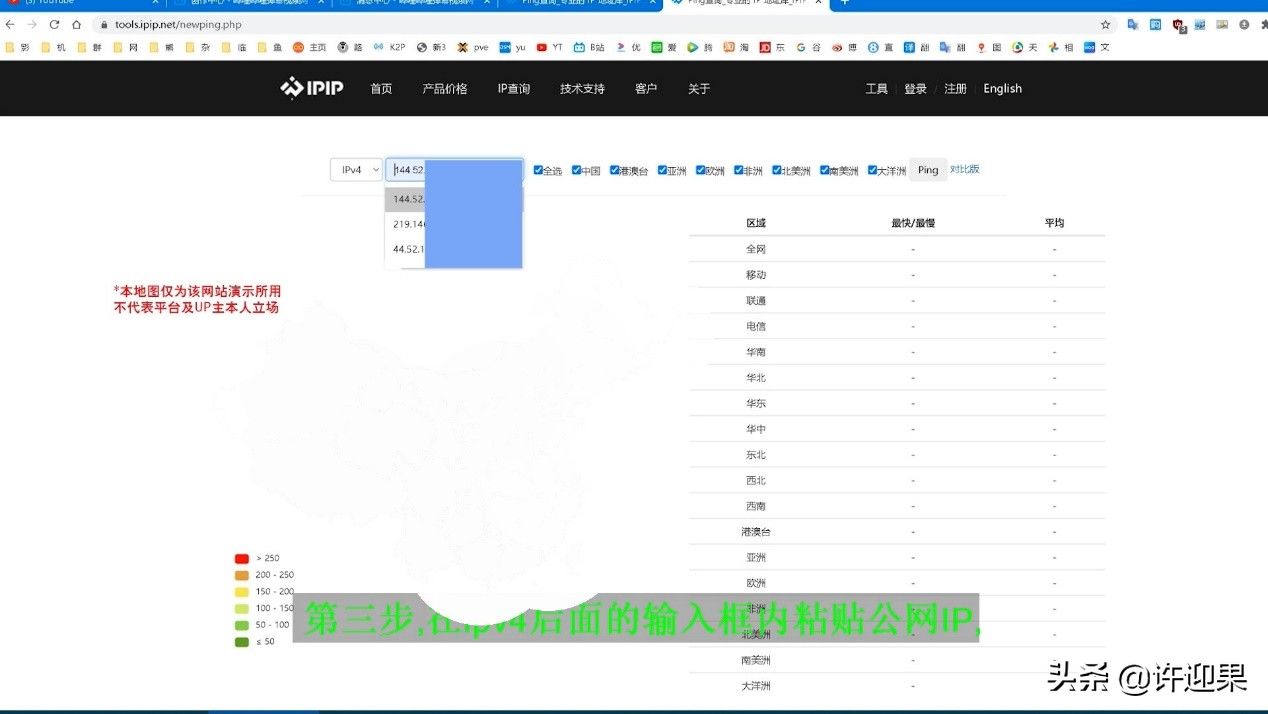This screenshot has width=1268, height=714.
Task: Uncheck the 非洲 checkbox
Action: (x=738, y=170)
